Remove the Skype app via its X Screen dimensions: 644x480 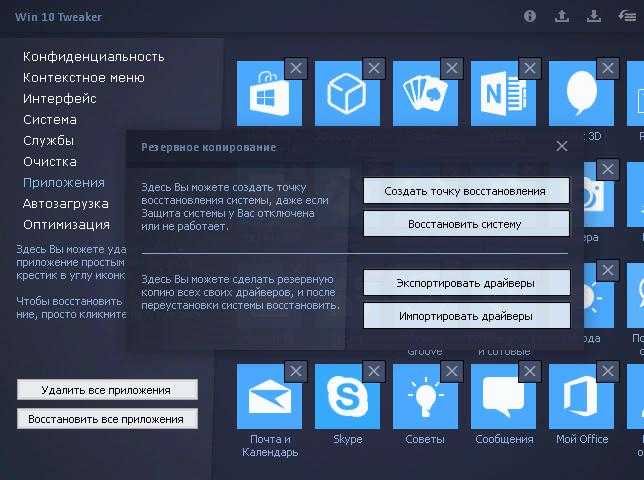(374, 371)
